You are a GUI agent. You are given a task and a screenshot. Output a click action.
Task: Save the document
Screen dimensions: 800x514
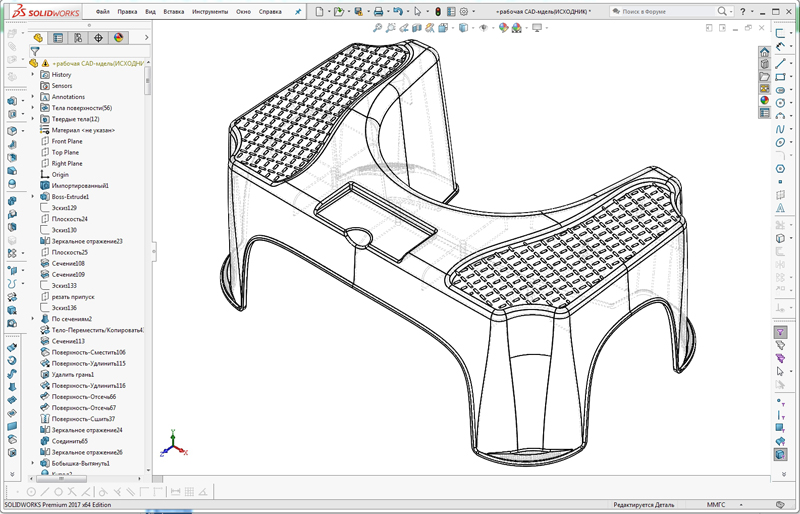click(358, 11)
